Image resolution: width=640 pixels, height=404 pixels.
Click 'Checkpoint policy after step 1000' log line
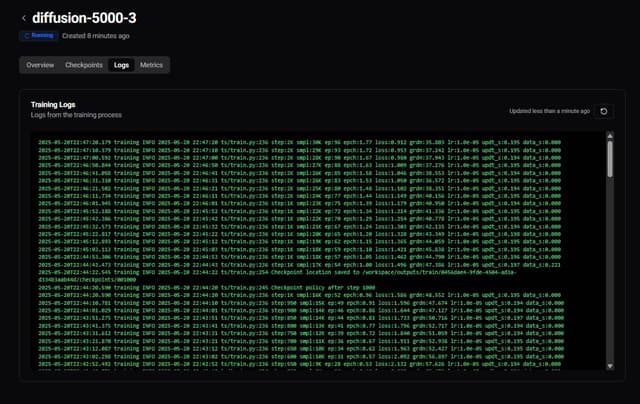[x=207, y=288]
